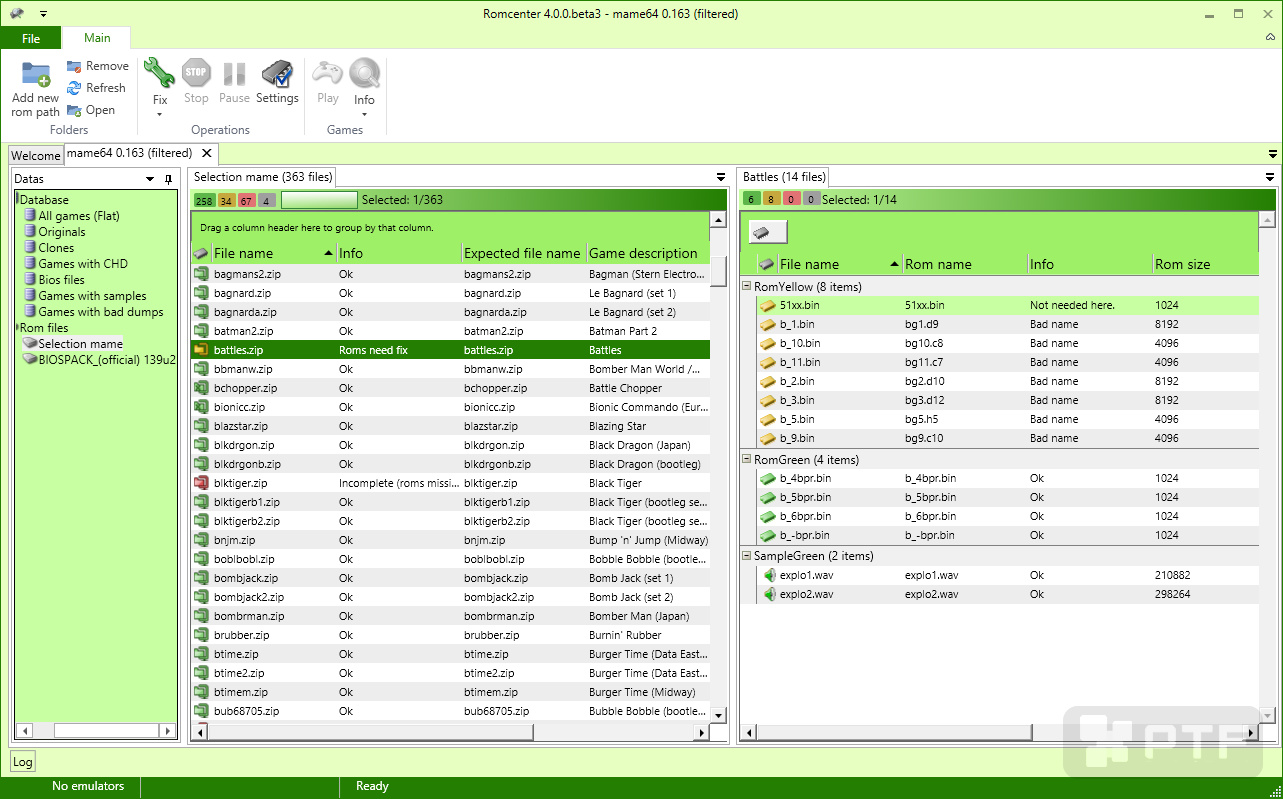Switch to the Main ribbon tab
Image resolution: width=1283 pixels, height=799 pixels.
[97, 38]
